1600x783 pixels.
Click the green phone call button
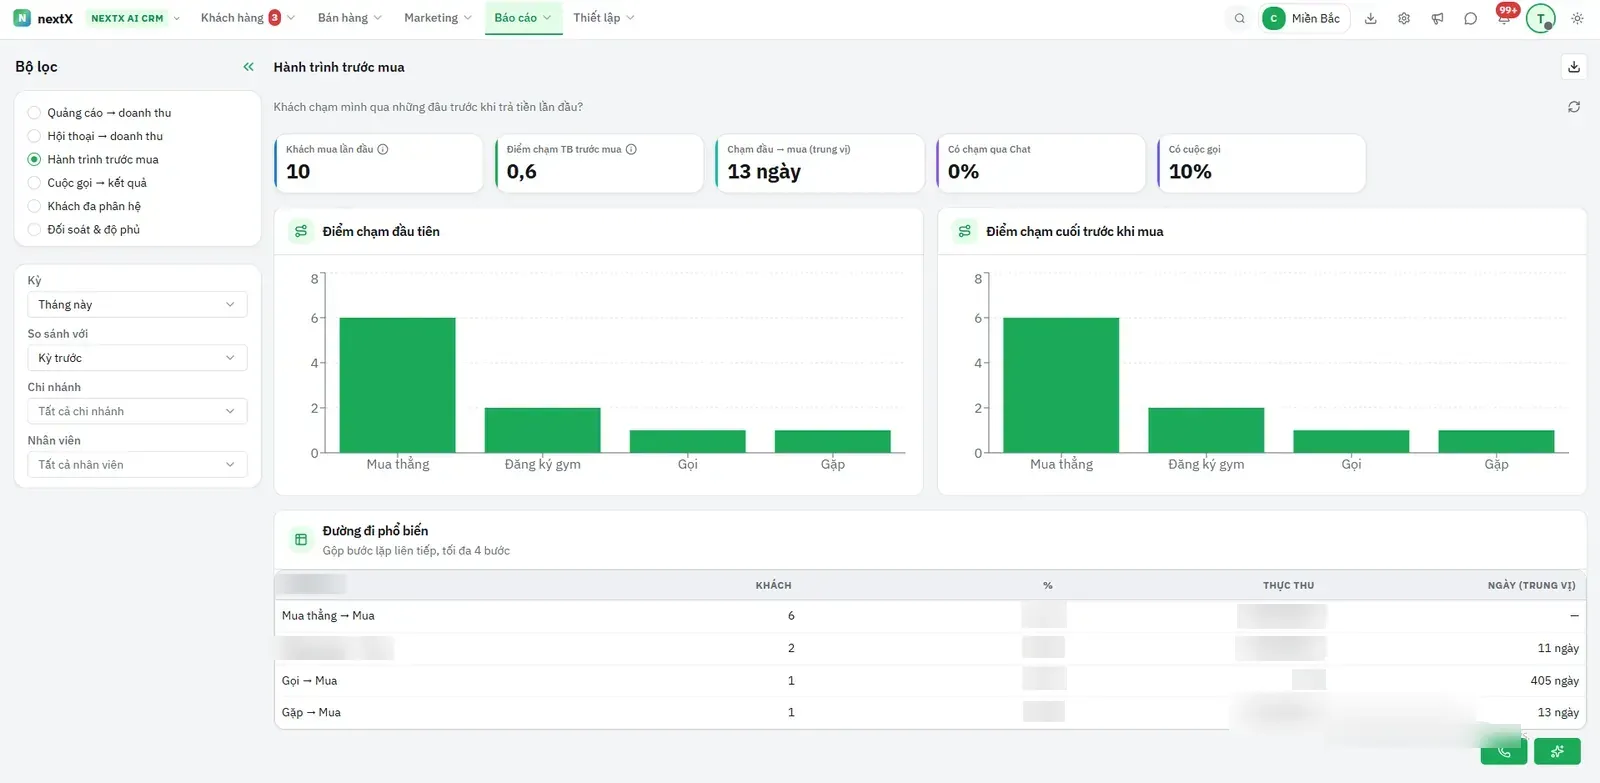pos(1504,751)
